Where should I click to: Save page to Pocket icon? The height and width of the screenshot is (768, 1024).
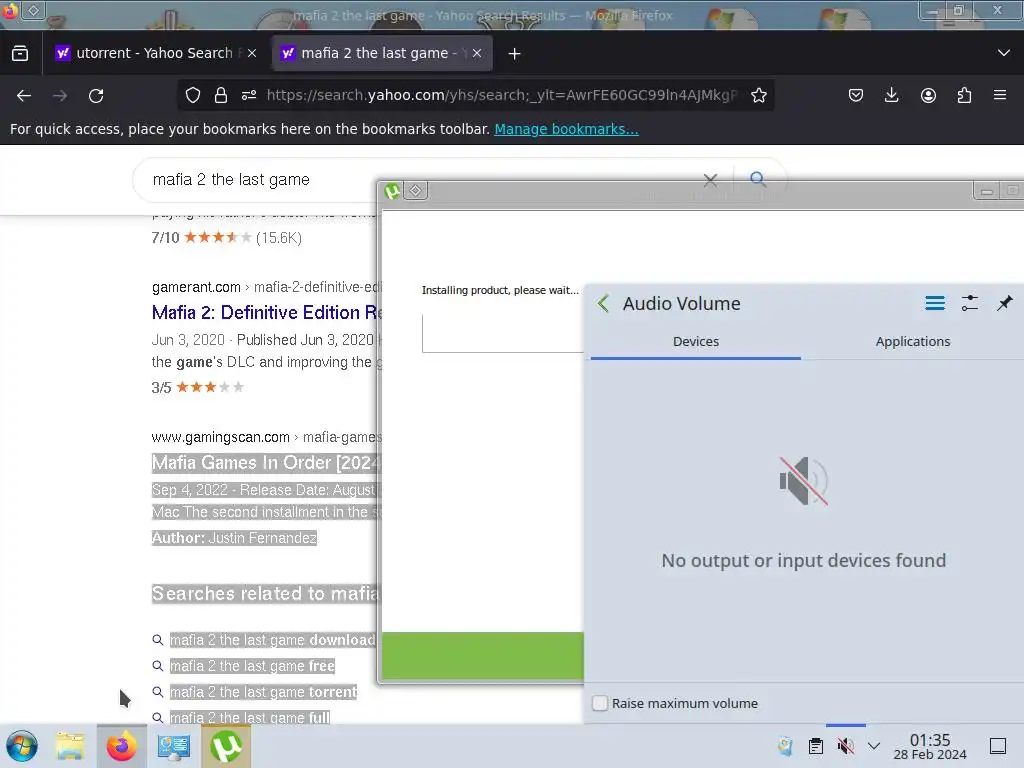[856, 95]
